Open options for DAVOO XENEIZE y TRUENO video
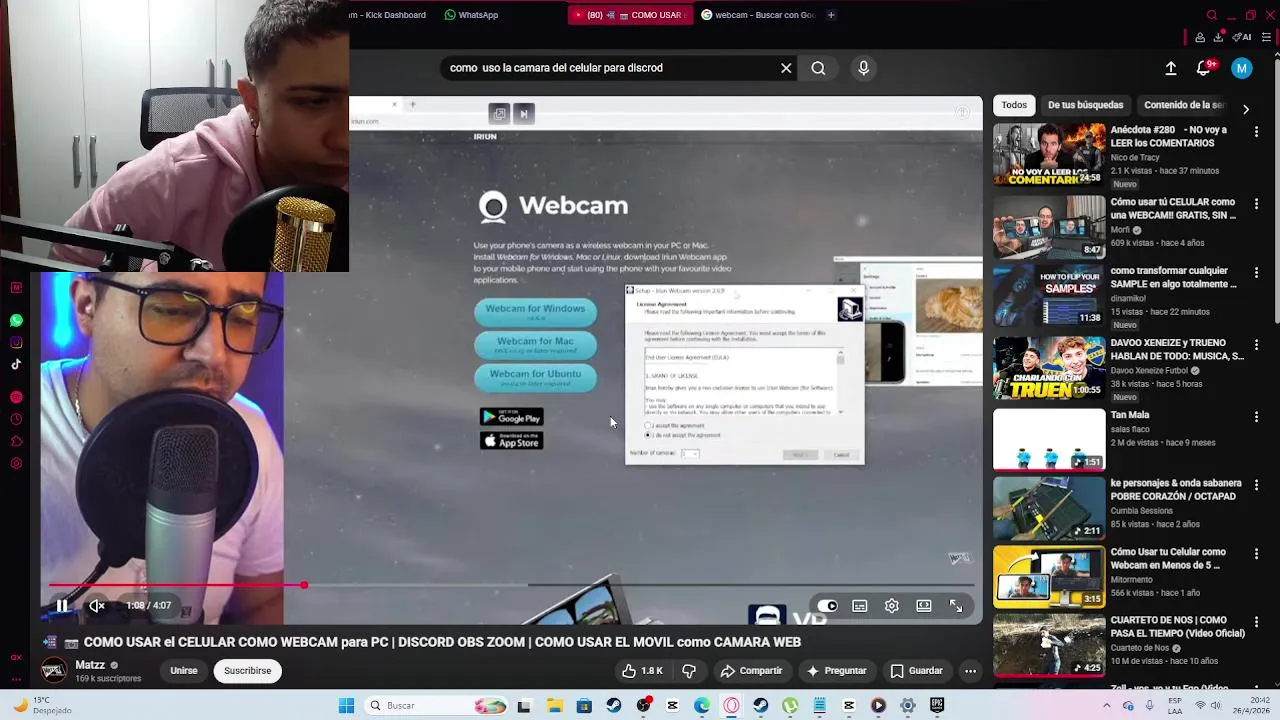This screenshot has width=1280, height=720. pos(1256,344)
